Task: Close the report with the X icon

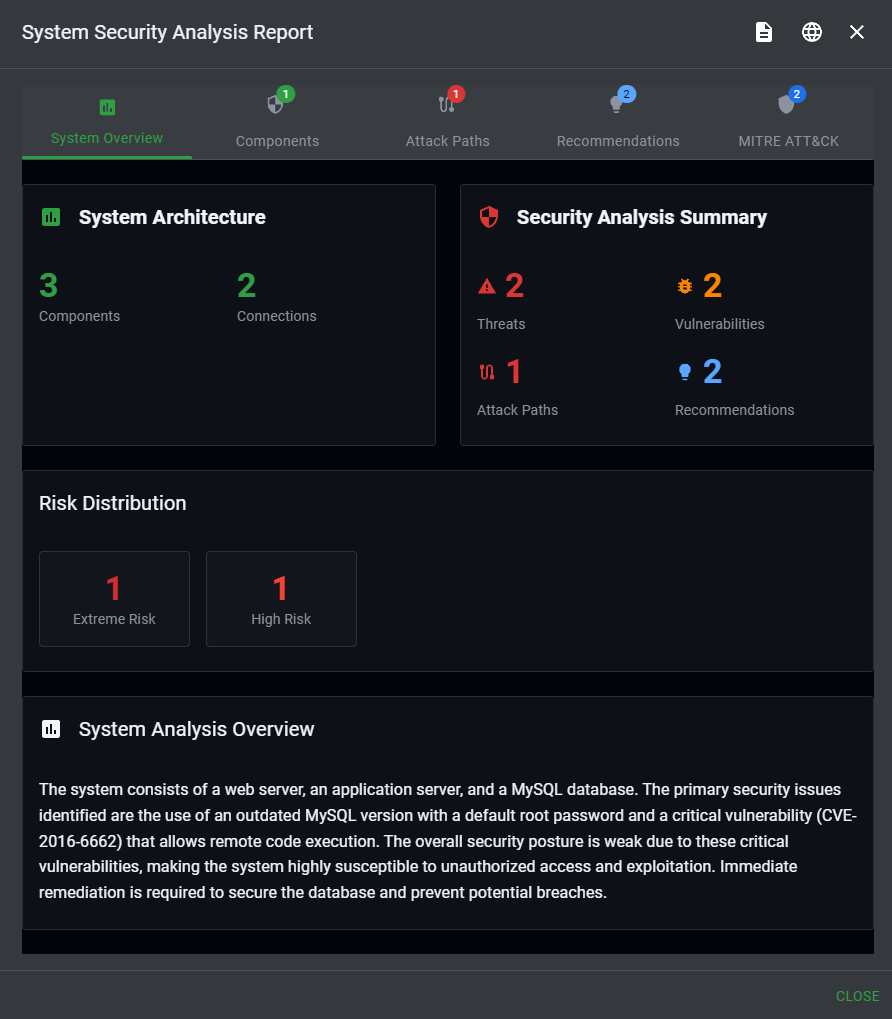Action: [x=857, y=32]
